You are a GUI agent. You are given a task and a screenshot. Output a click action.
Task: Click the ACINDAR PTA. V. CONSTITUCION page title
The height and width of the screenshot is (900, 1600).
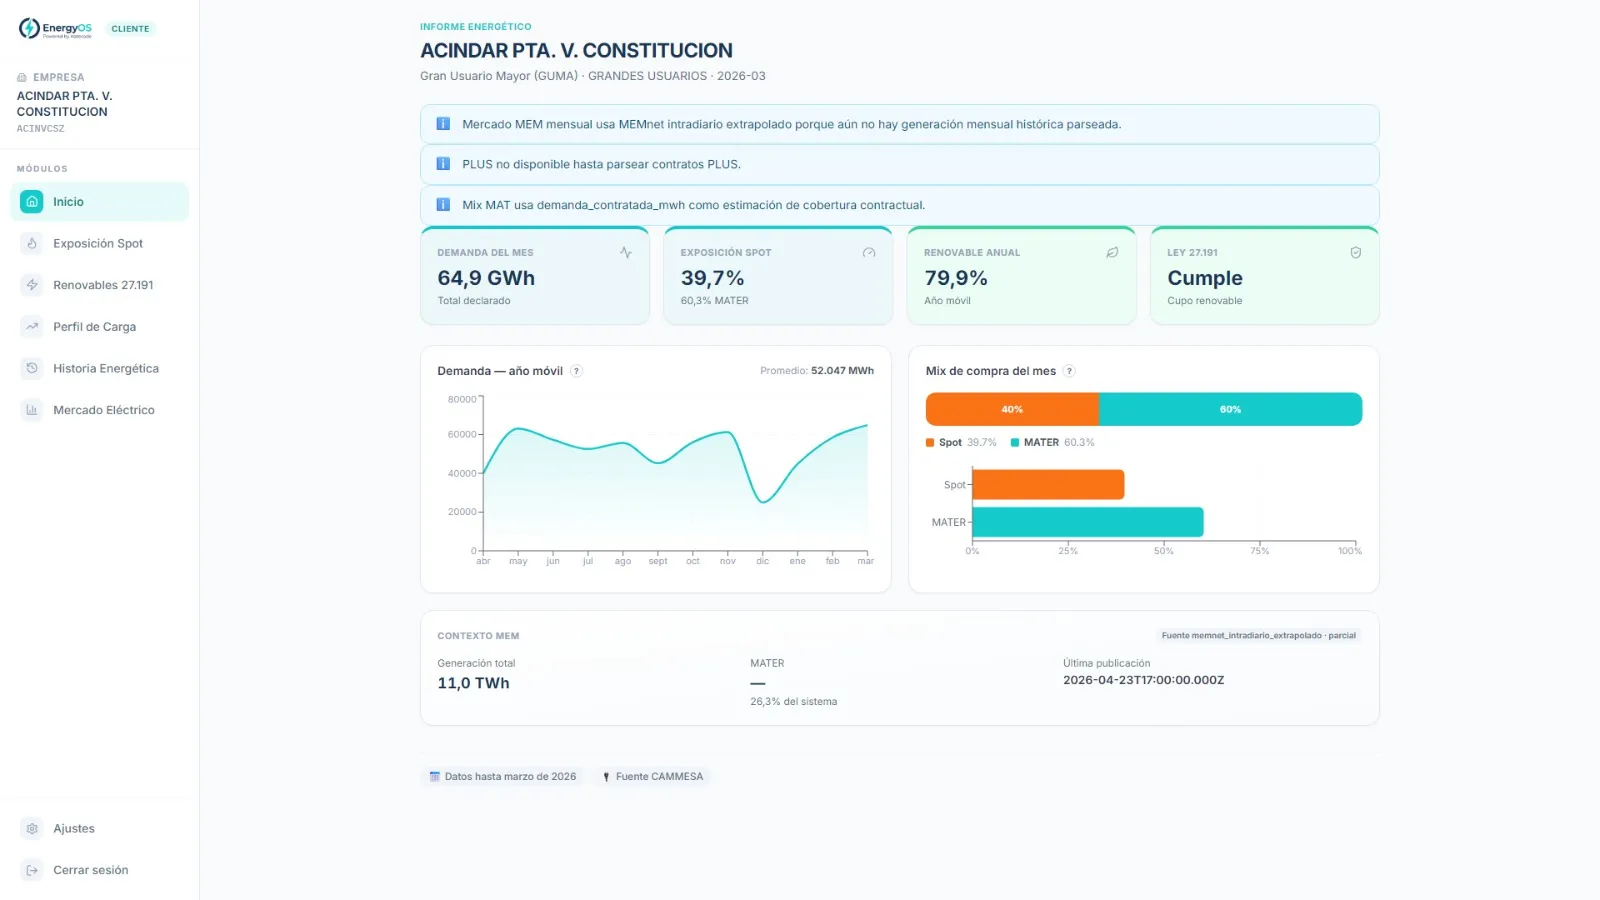click(576, 51)
